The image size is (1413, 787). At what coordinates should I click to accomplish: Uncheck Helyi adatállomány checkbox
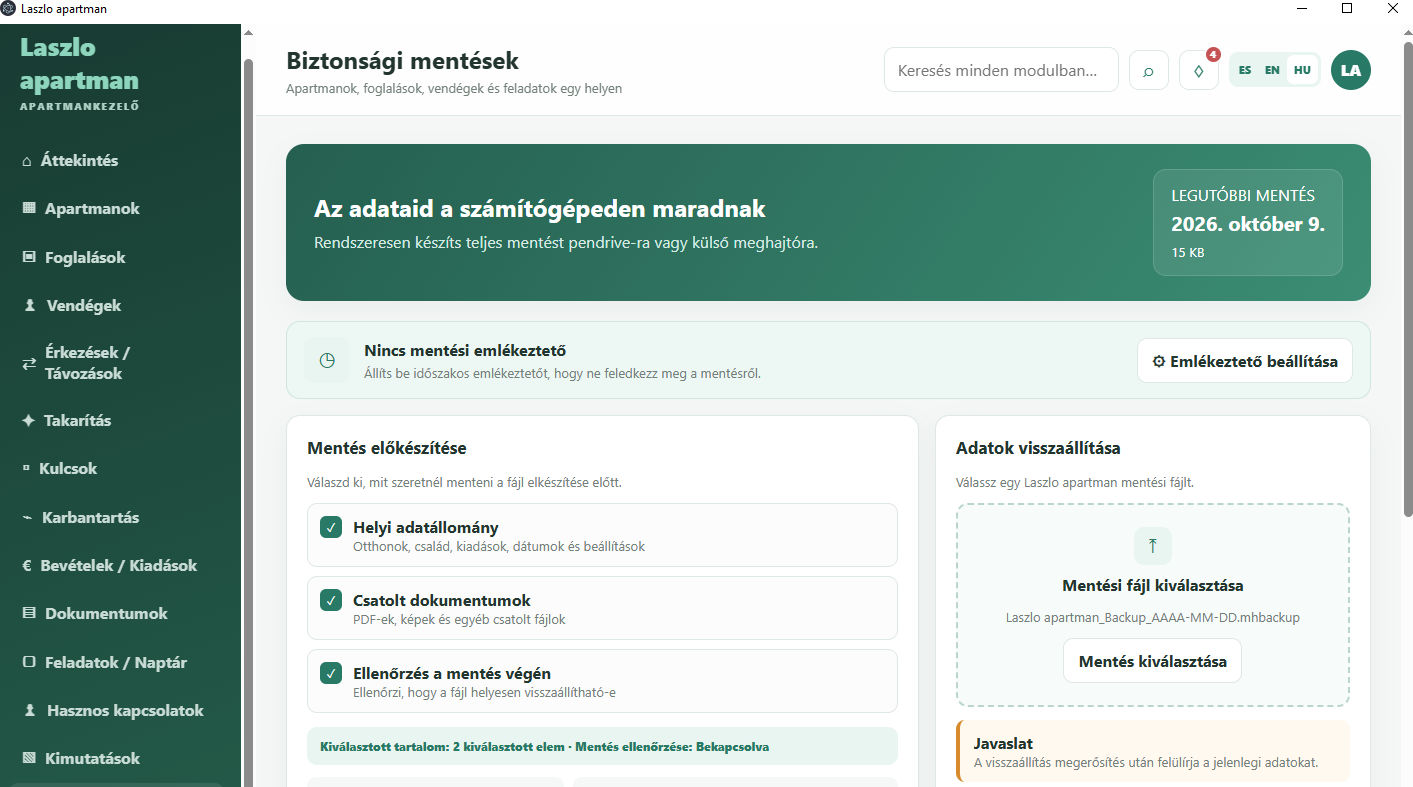pos(331,527)
